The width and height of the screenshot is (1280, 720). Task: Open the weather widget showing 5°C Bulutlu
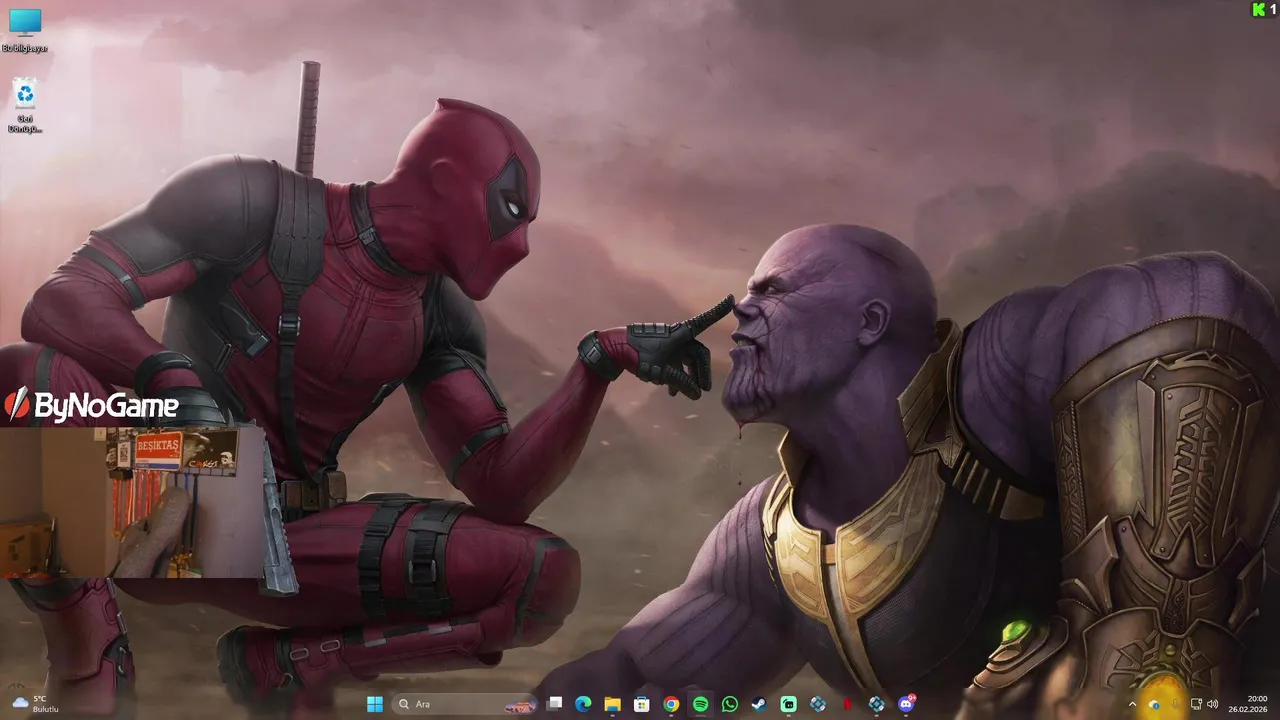pos(36,704)
